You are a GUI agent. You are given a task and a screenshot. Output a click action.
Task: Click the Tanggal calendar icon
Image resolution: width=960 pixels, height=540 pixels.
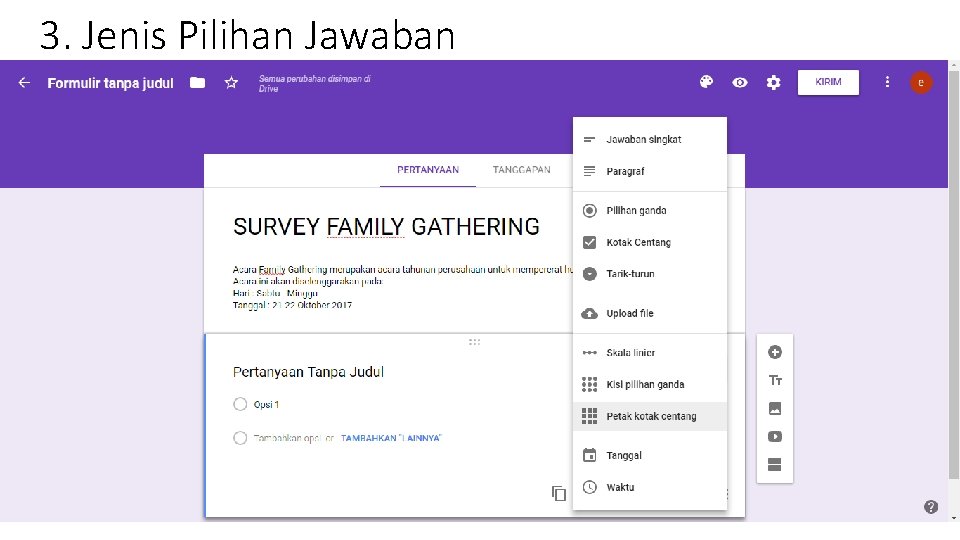[589, 455]
